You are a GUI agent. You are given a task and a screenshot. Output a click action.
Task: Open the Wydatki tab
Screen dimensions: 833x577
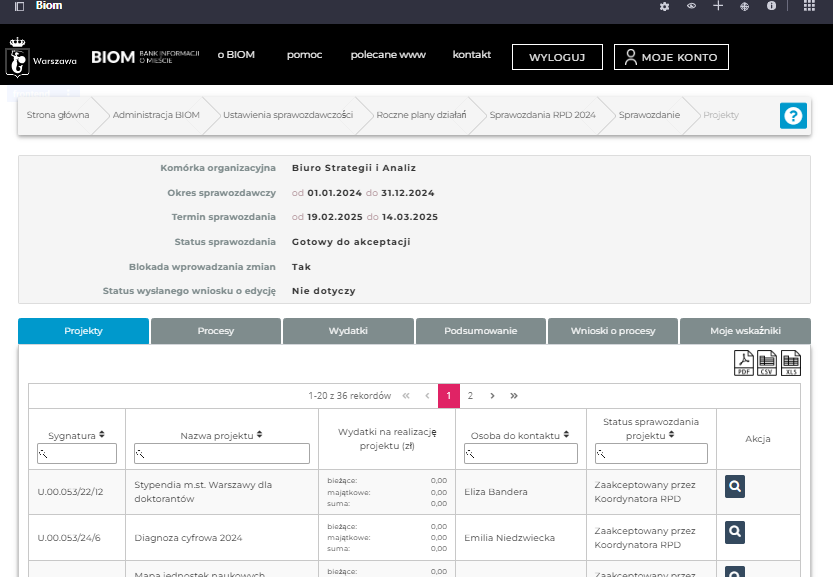click(x=348, y=331)
